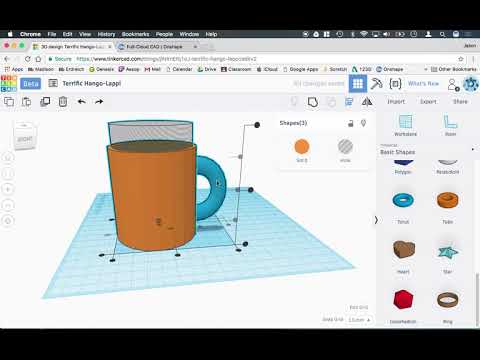
Task: Select the Hole striped option
Action: 345,147
